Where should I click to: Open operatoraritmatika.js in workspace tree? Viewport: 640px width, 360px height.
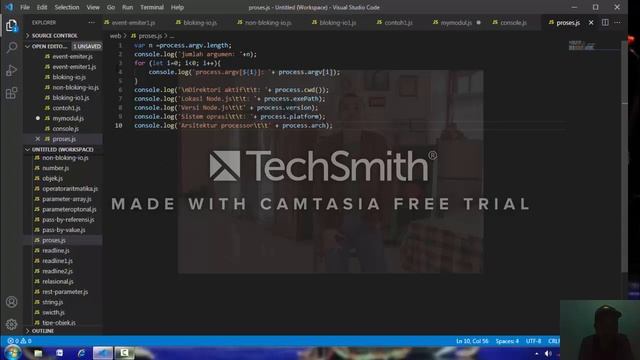70,189
